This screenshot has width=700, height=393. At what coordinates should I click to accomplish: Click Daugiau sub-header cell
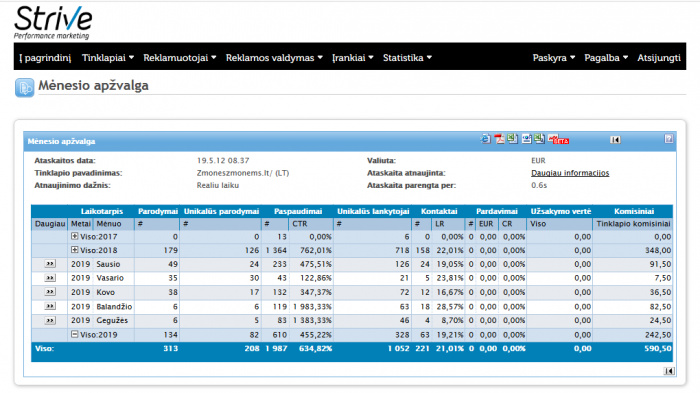pyautogui.click(x=50, y=224)
